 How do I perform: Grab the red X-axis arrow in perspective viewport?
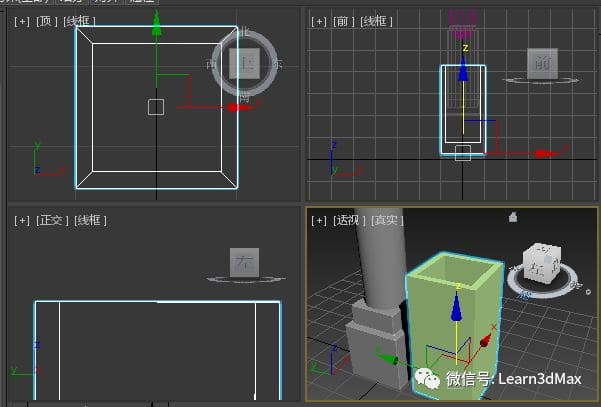(x=485, y=340)
